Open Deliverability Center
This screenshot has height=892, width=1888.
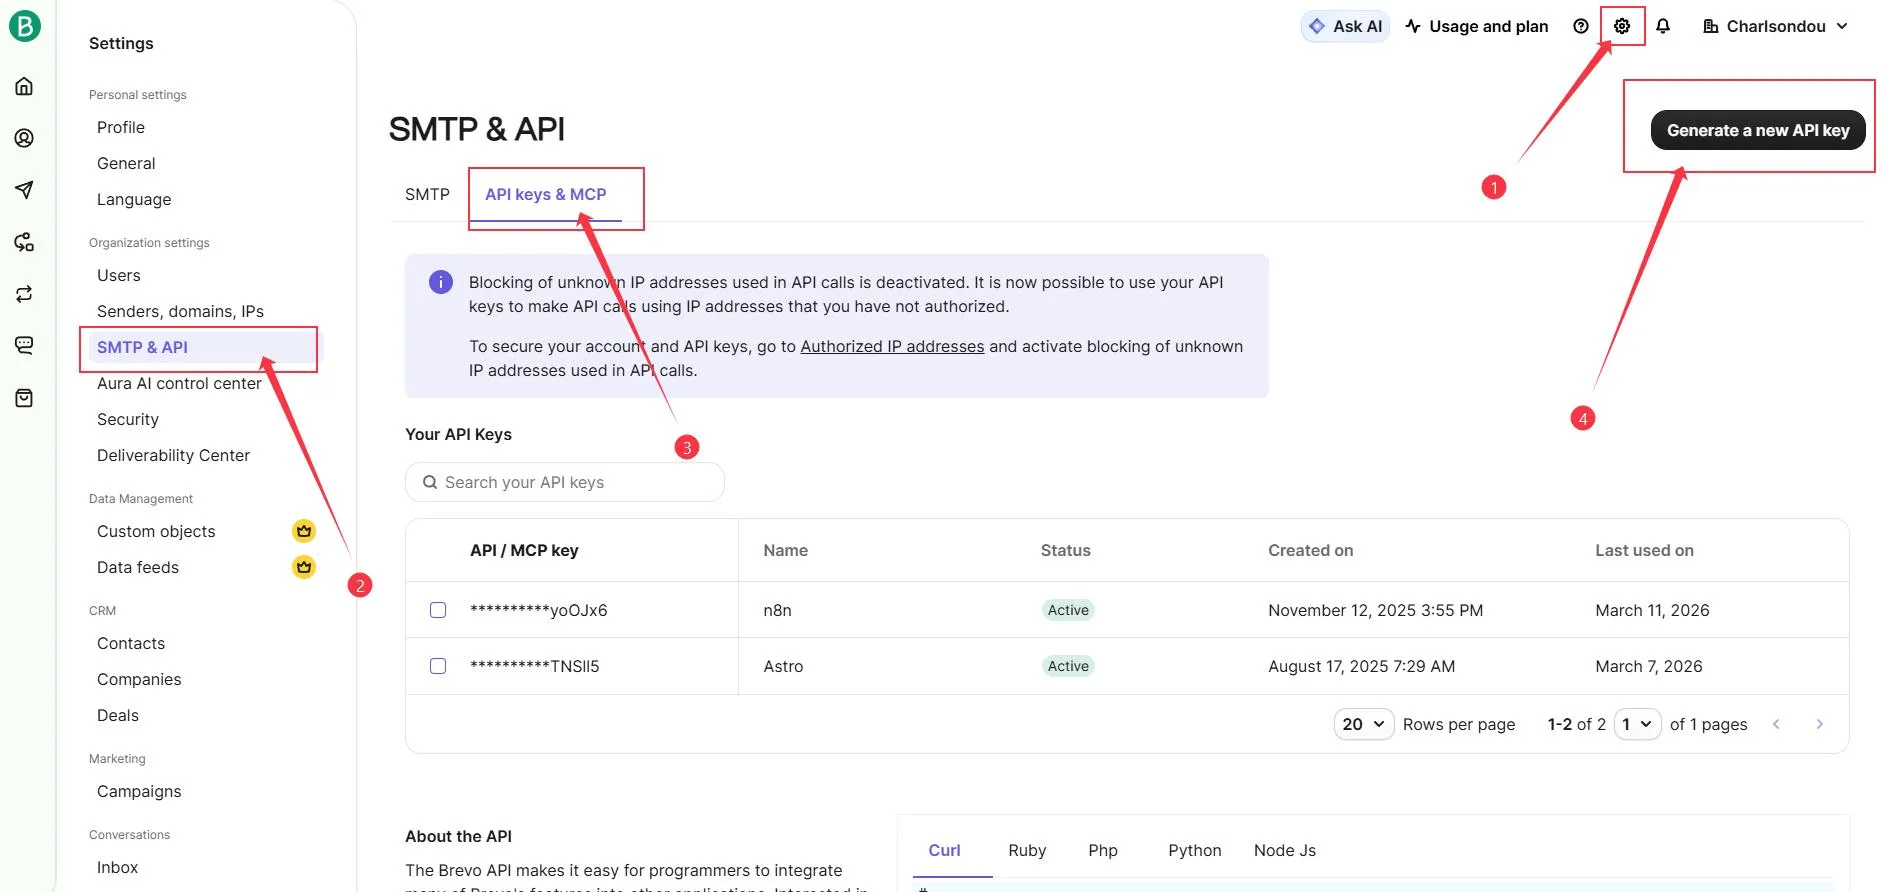173,455
